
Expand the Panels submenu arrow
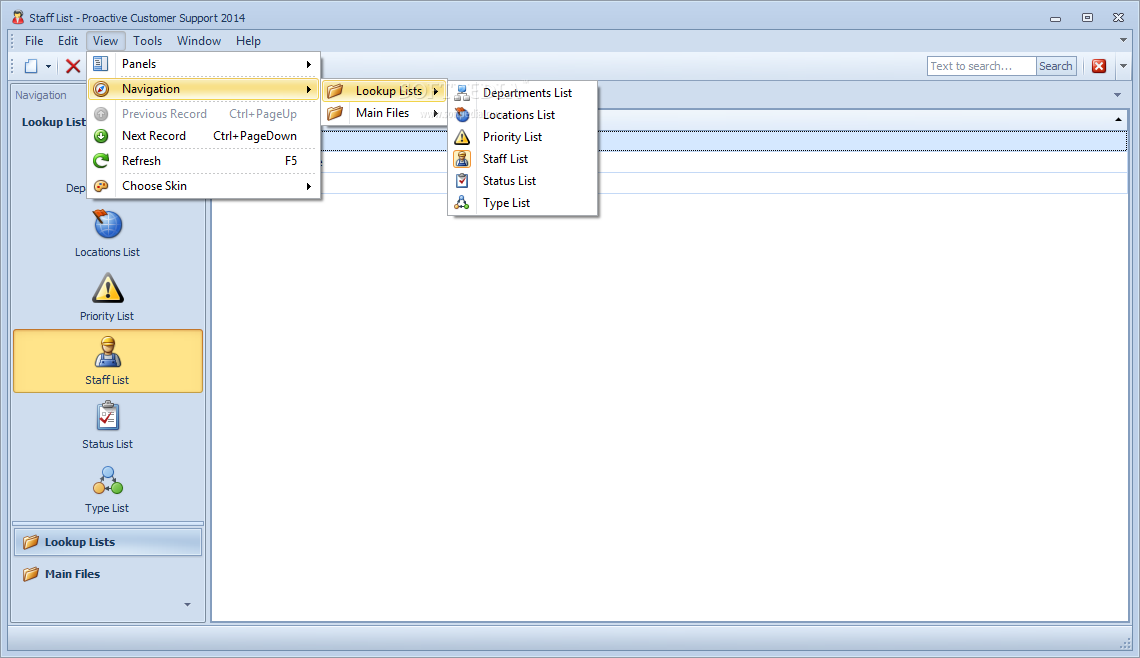tap(309, 65)
